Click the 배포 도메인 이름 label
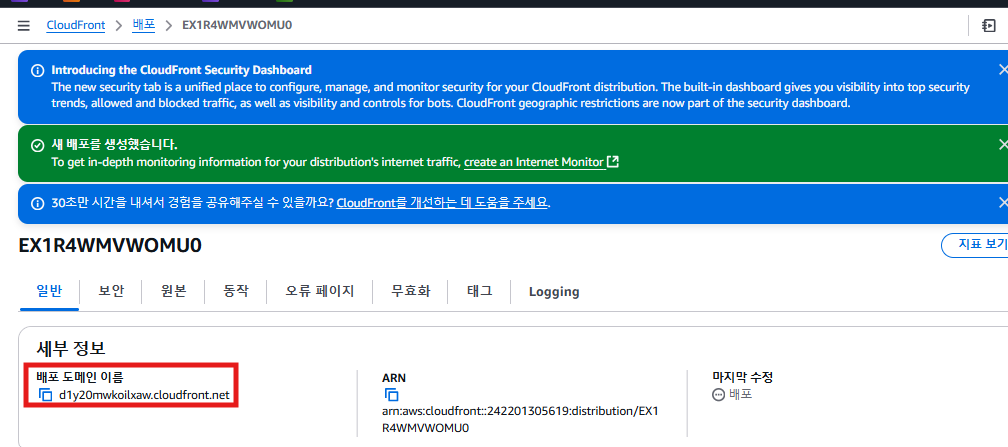This screenshot has height=447, width=1008. click(x=79, y=378)
